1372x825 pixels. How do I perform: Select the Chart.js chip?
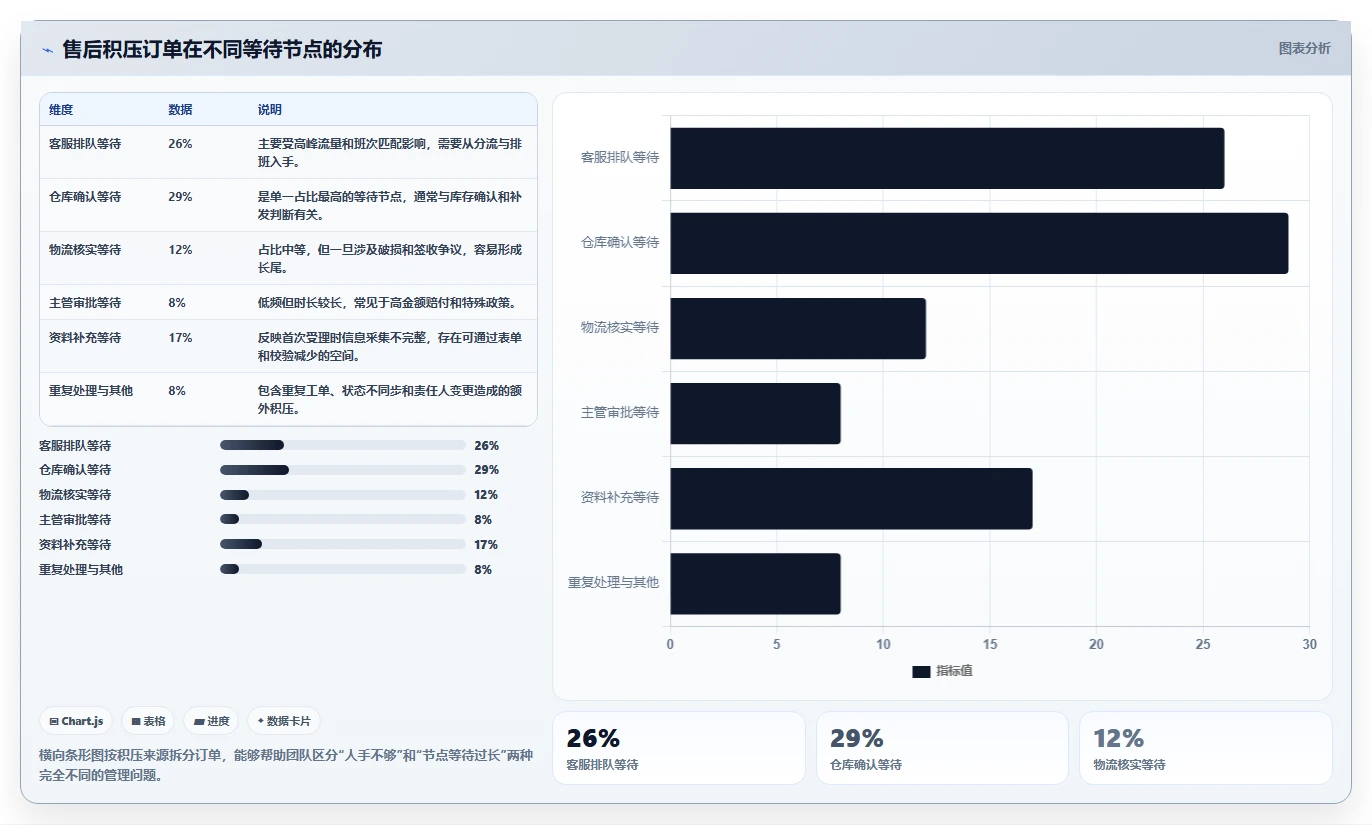click(76, 721)
